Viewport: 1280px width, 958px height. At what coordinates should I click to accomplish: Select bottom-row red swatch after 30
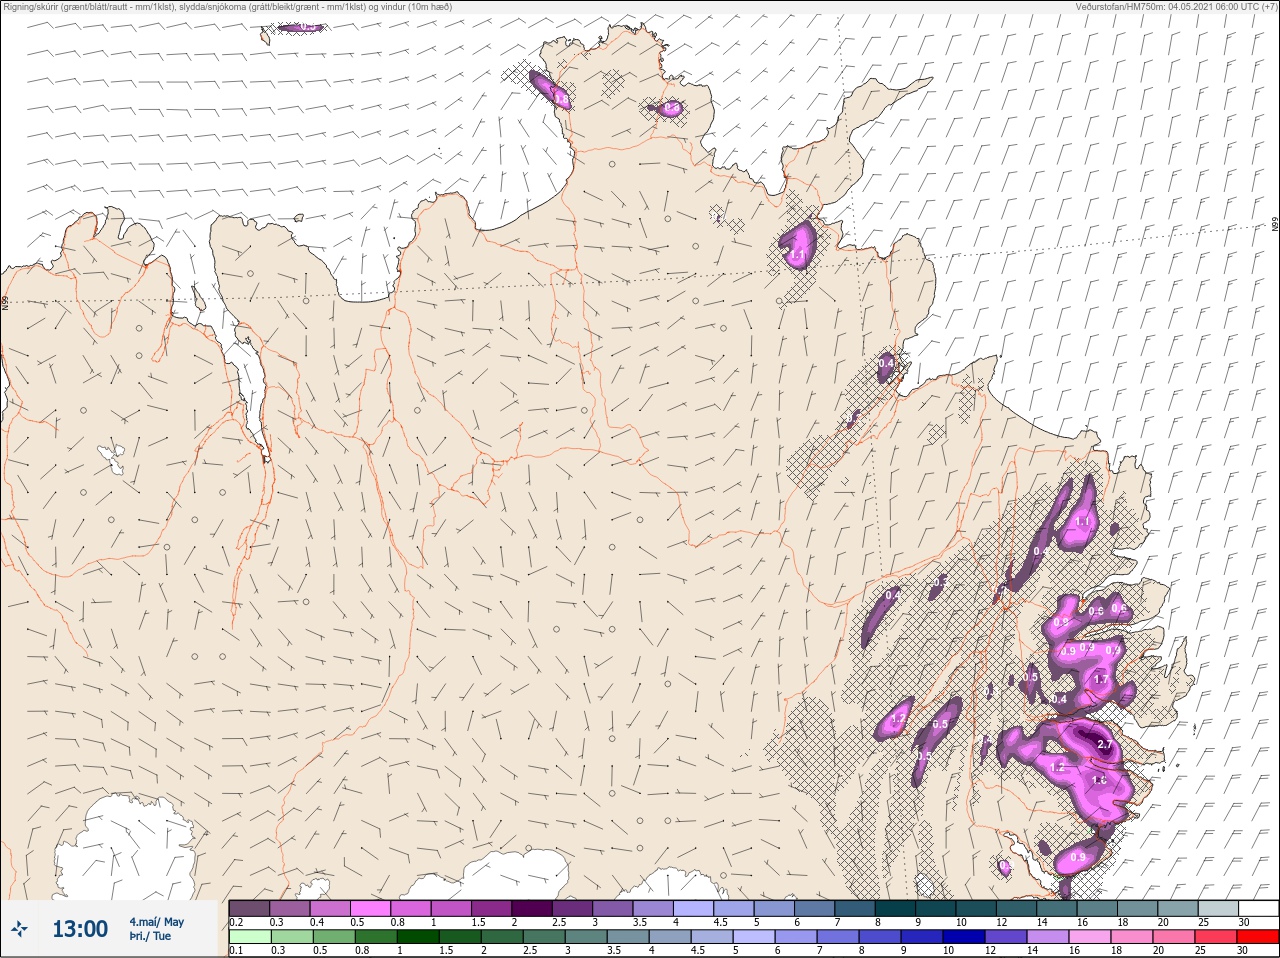[1259, 937]
